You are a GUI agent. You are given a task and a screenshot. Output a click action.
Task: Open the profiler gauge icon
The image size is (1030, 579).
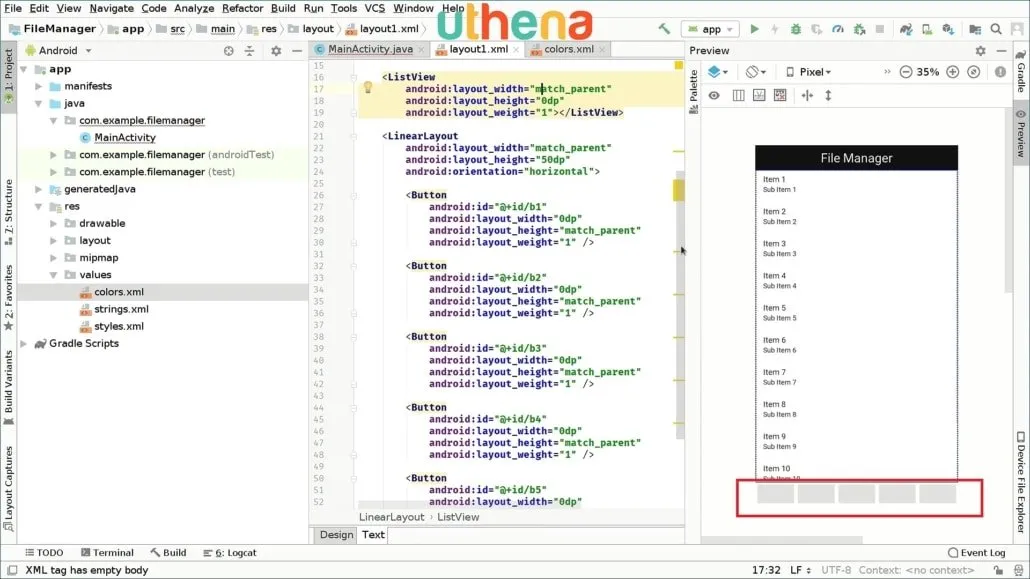(x=838, y=29)
